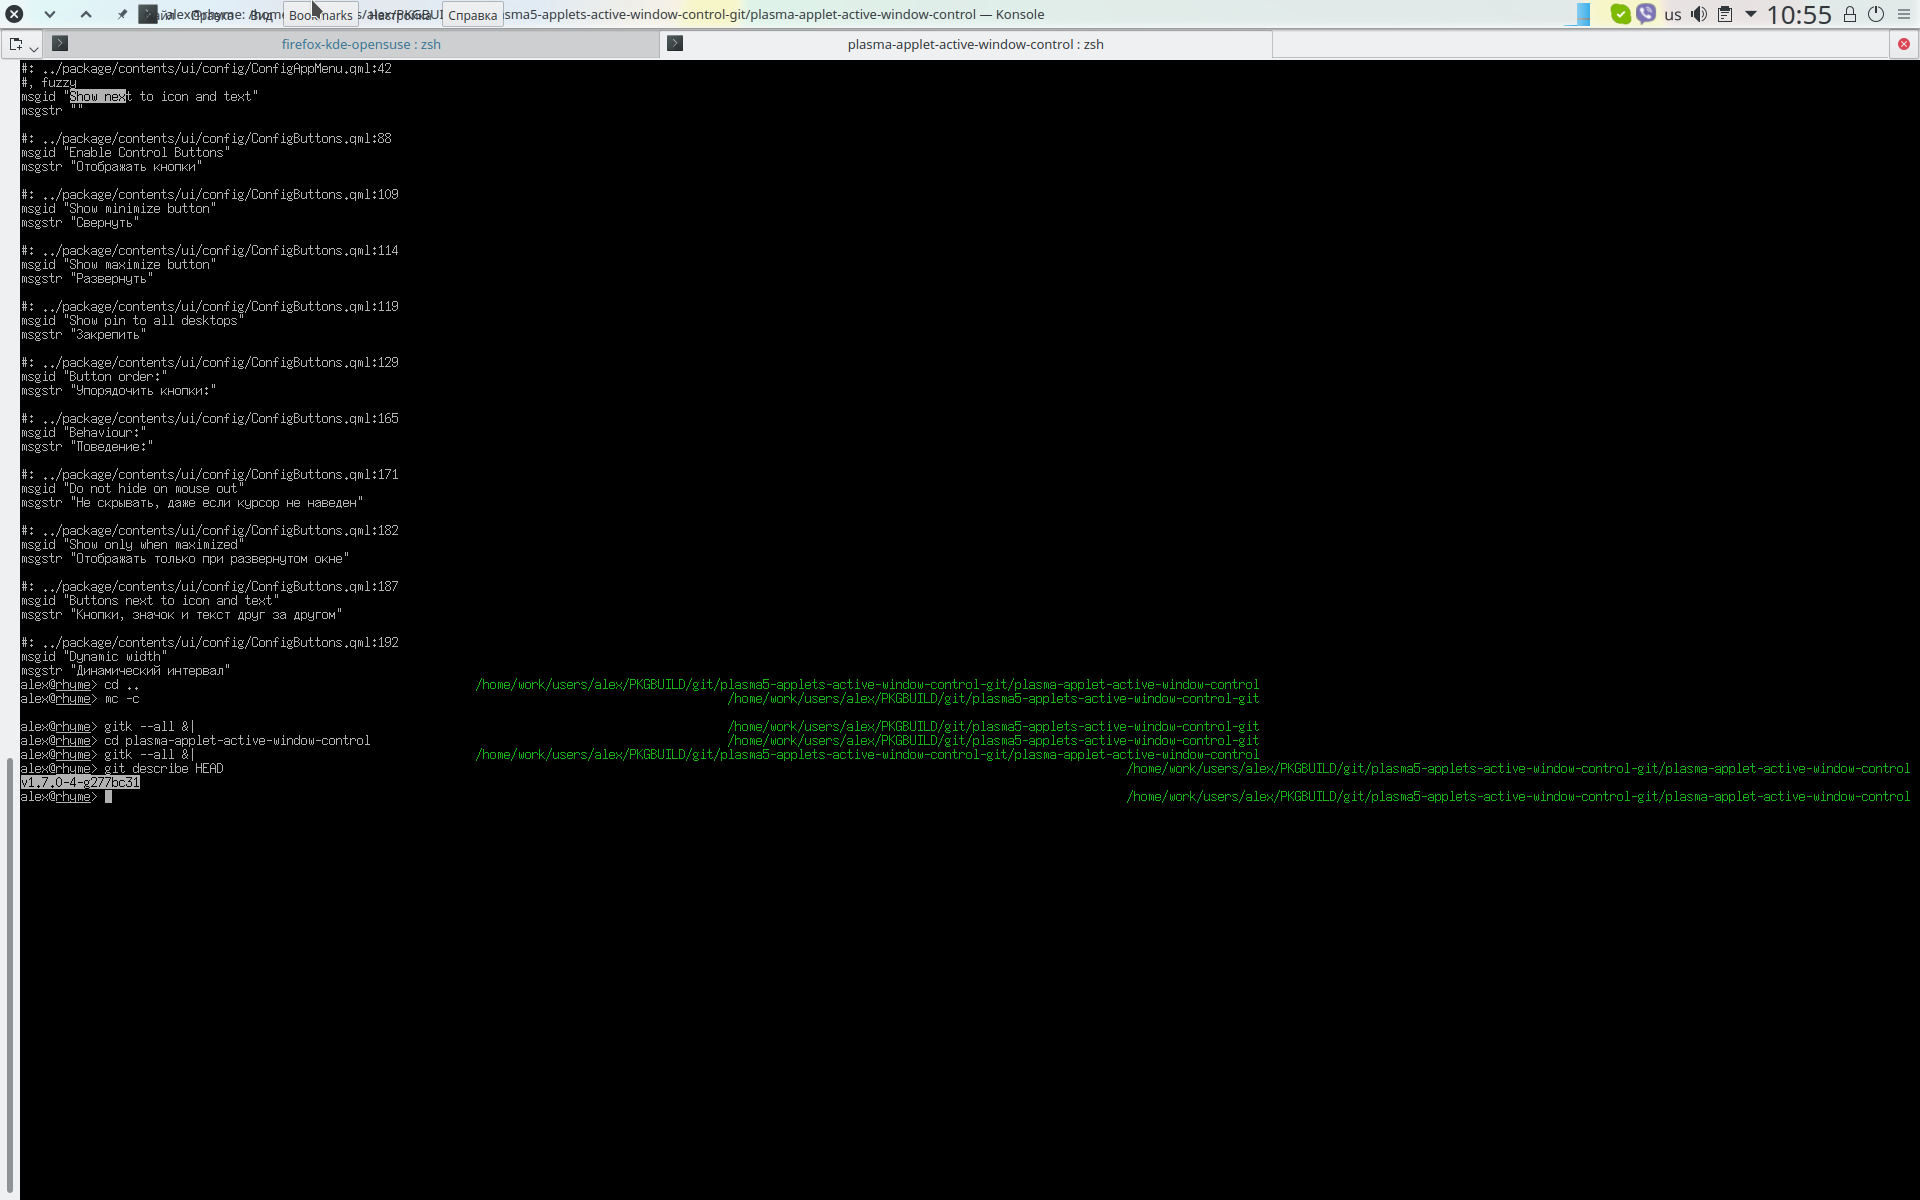Click msgid "Buttons next to icon and text"
Viewport: 1920px width, 1200px height.
click(x=150, y=601)
